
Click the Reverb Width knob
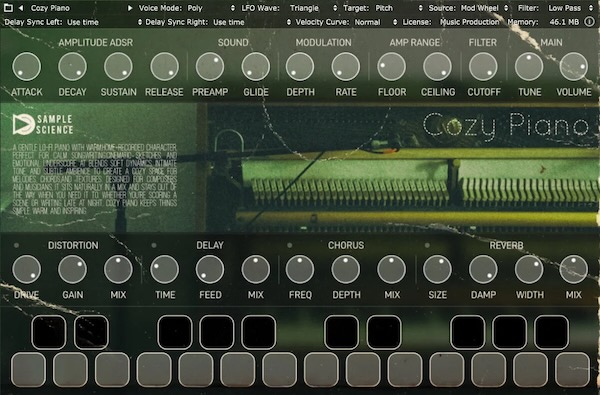[529, 269]
